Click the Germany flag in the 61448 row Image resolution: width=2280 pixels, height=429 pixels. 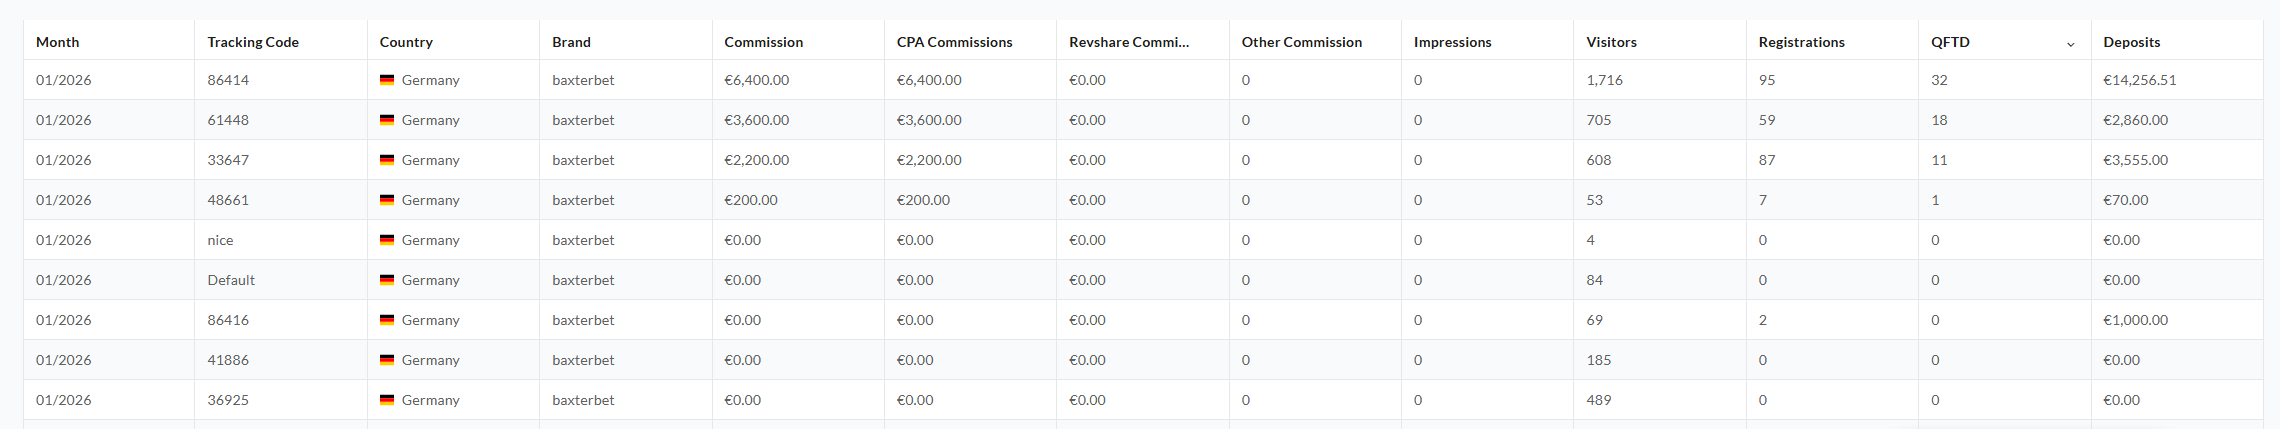coord(387,120)
